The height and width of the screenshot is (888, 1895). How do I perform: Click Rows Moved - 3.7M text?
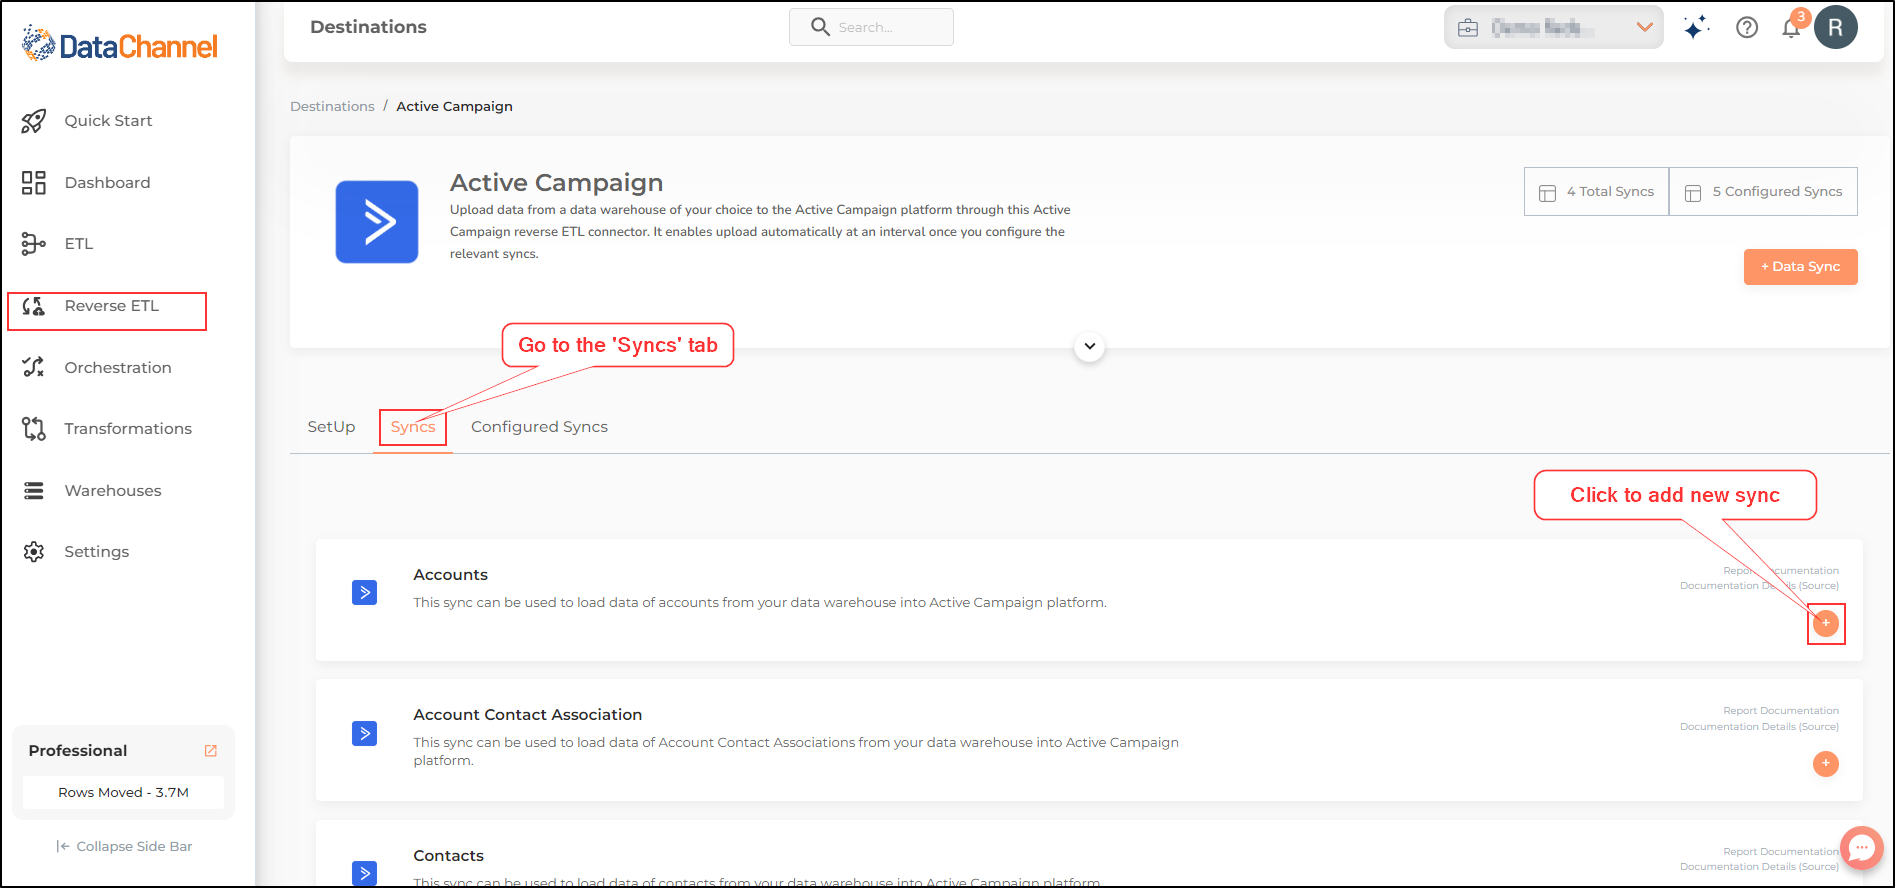[123, 793]
